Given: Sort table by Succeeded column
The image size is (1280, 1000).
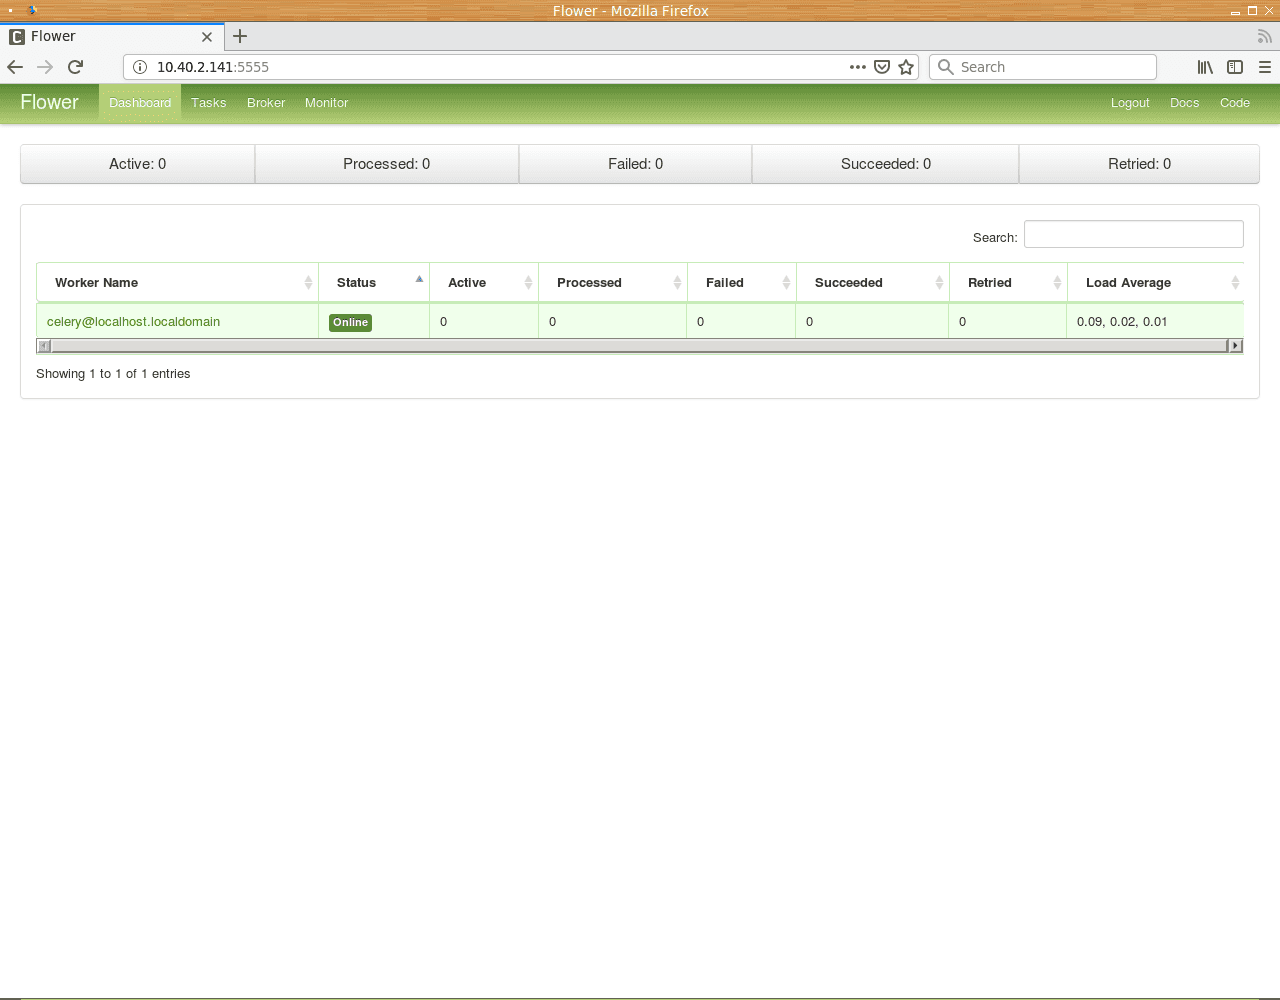Looking at the screenshot, I should click(872, 283).
